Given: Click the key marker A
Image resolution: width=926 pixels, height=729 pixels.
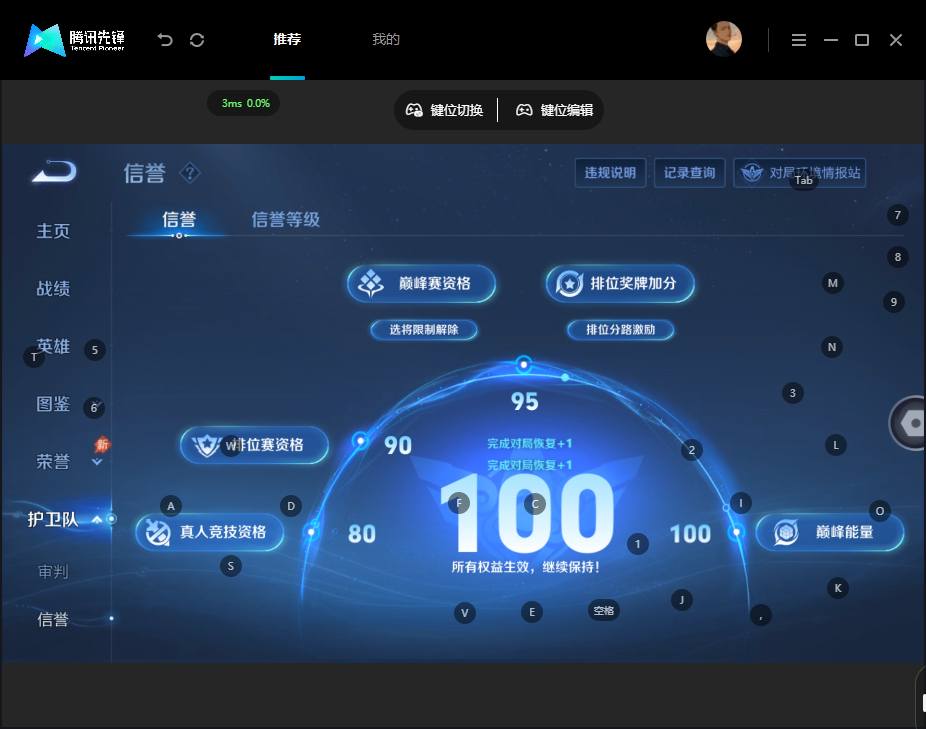Looking at the screenshot, I should (x=171, y=506).
